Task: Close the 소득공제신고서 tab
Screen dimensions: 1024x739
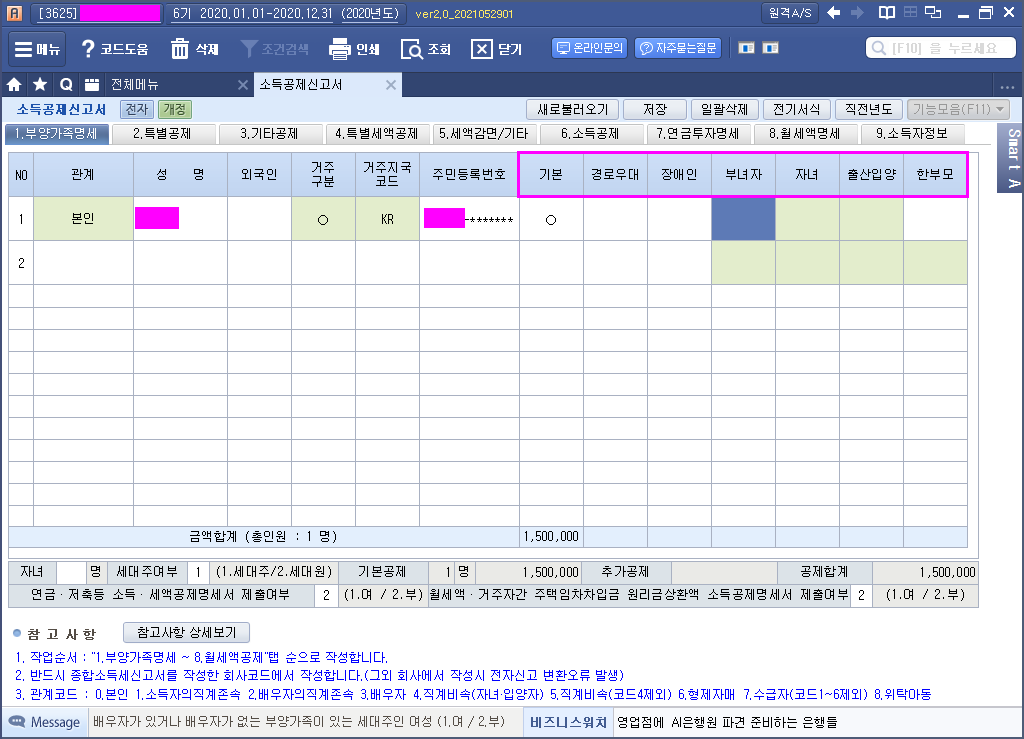Action: click(x=391, y=85)
